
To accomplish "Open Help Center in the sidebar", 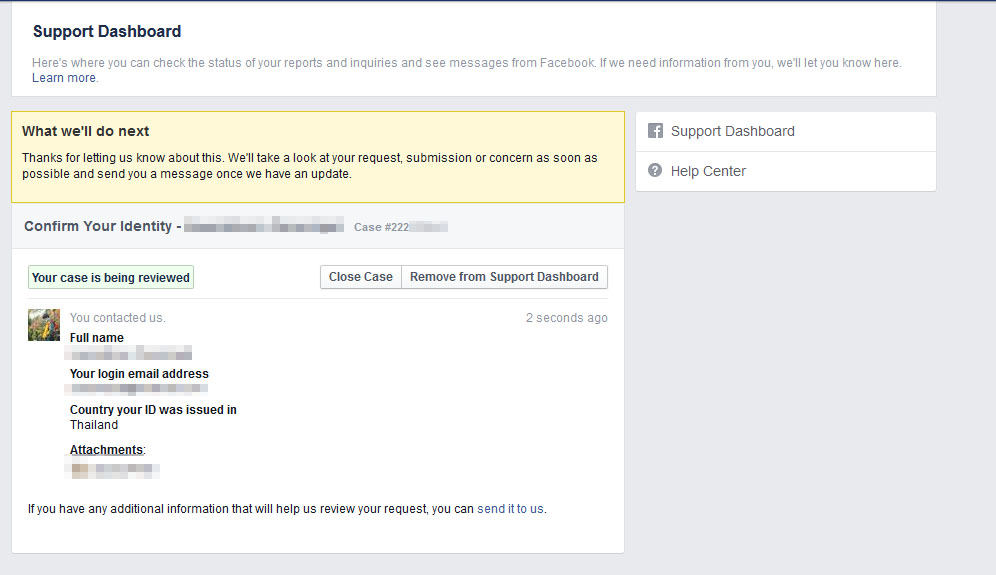I will click(786, 172).
